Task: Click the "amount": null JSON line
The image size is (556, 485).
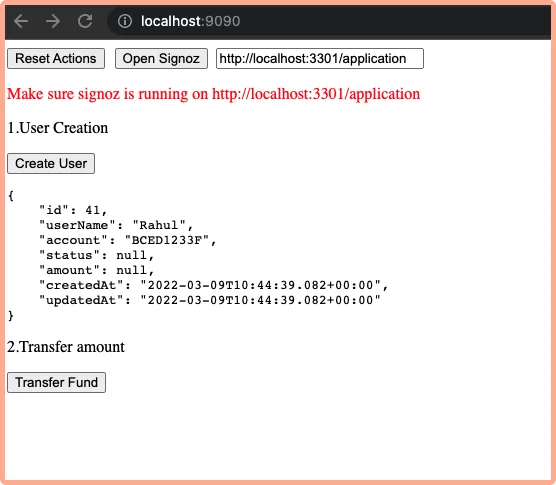Action: click(96, 270)
